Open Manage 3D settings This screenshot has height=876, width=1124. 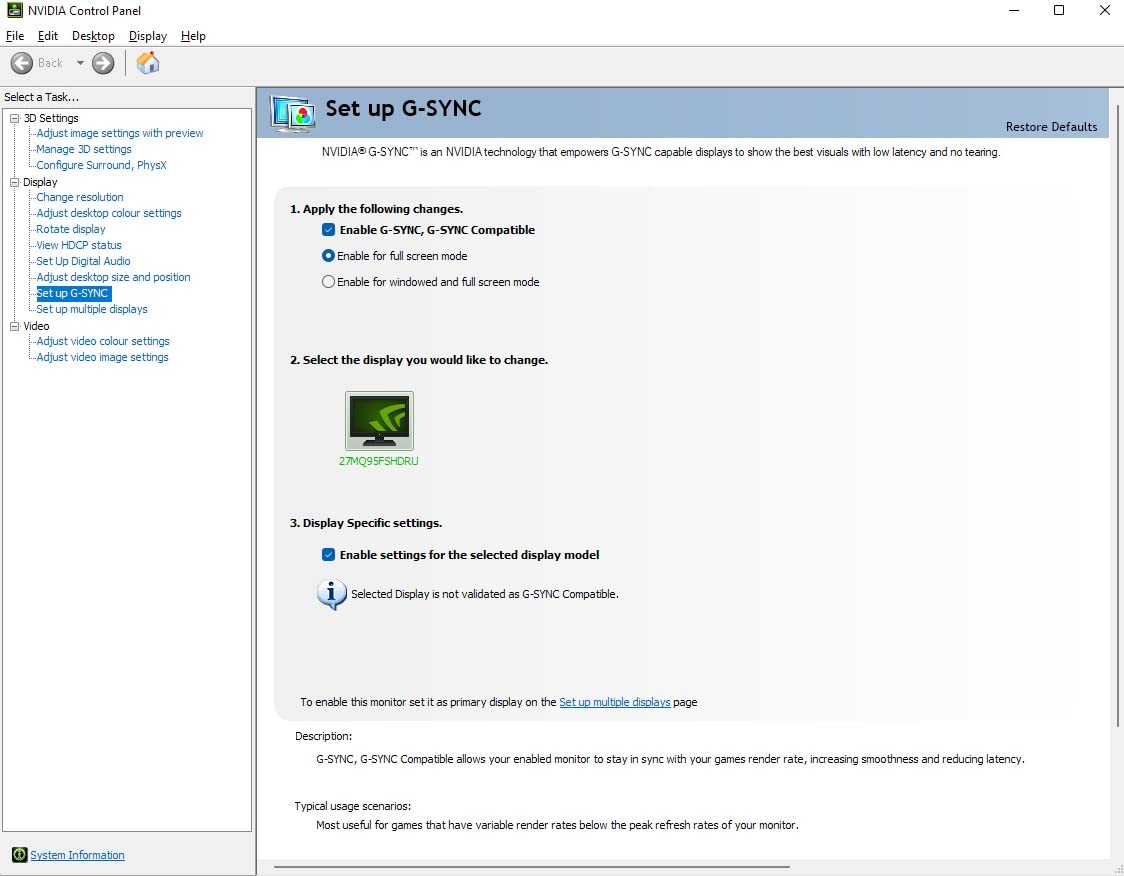(84, 149)
